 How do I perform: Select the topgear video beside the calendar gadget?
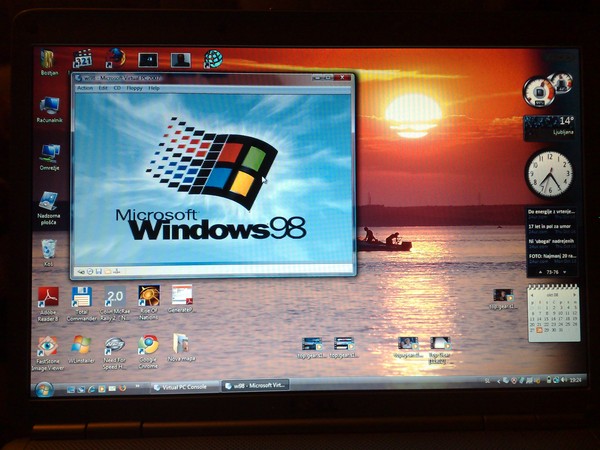coord(503,300)
